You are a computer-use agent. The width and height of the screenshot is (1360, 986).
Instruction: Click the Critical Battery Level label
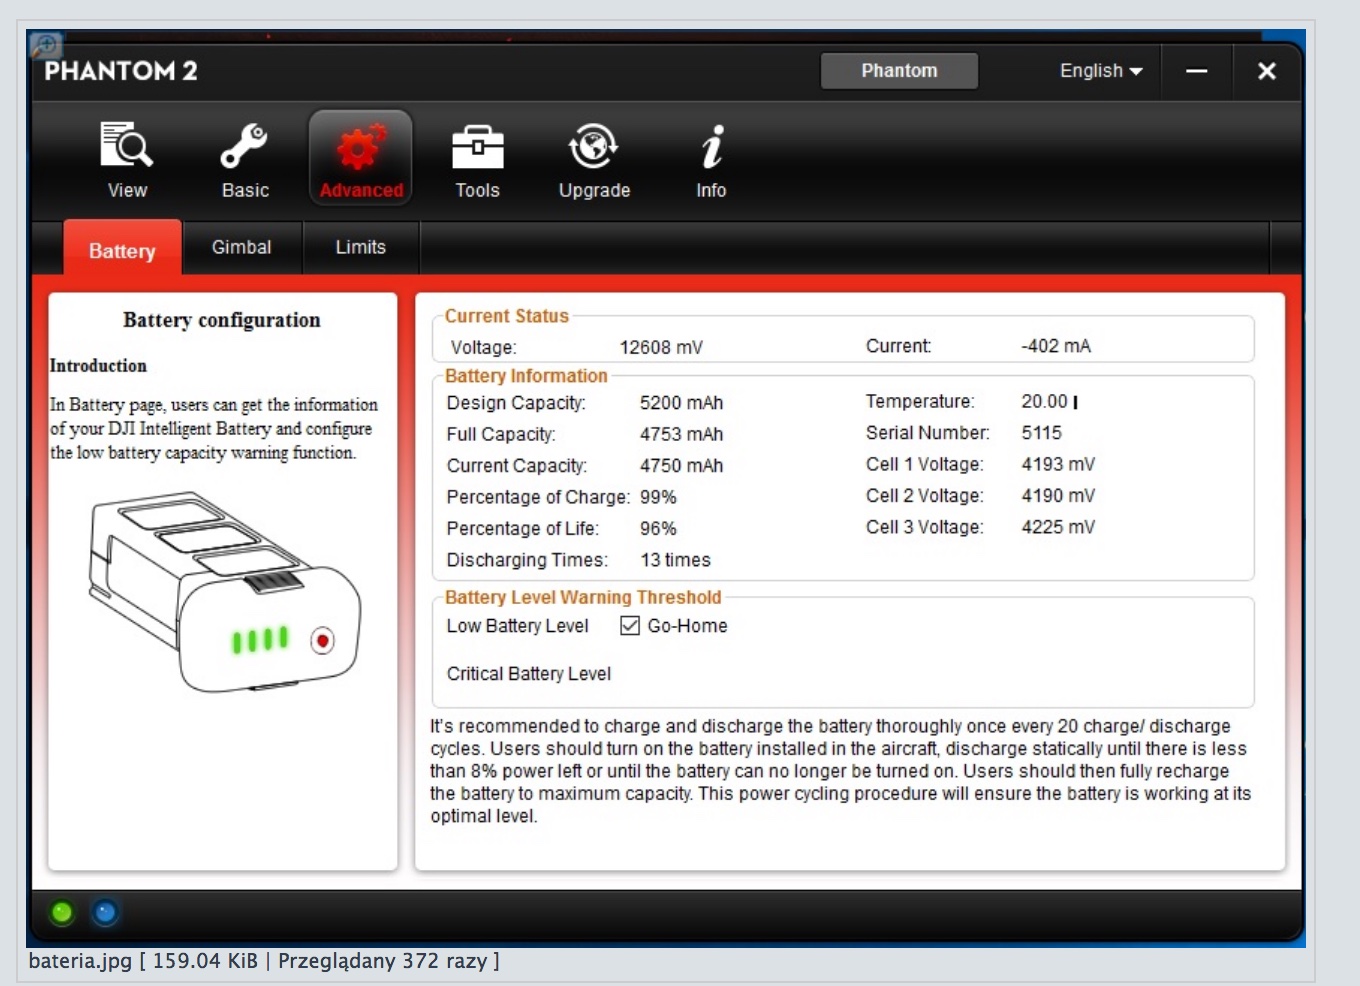528,674
